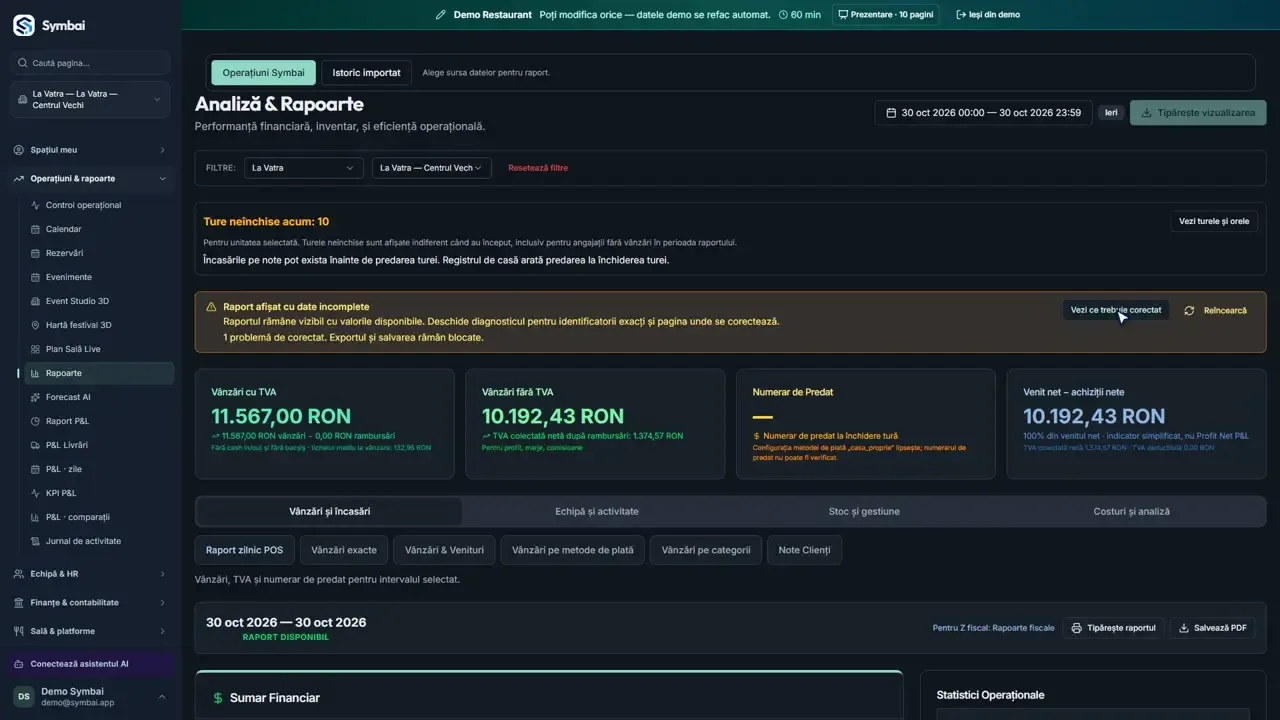
Task: Open Plan Sală Live icon
Action: tap(35, 349)
